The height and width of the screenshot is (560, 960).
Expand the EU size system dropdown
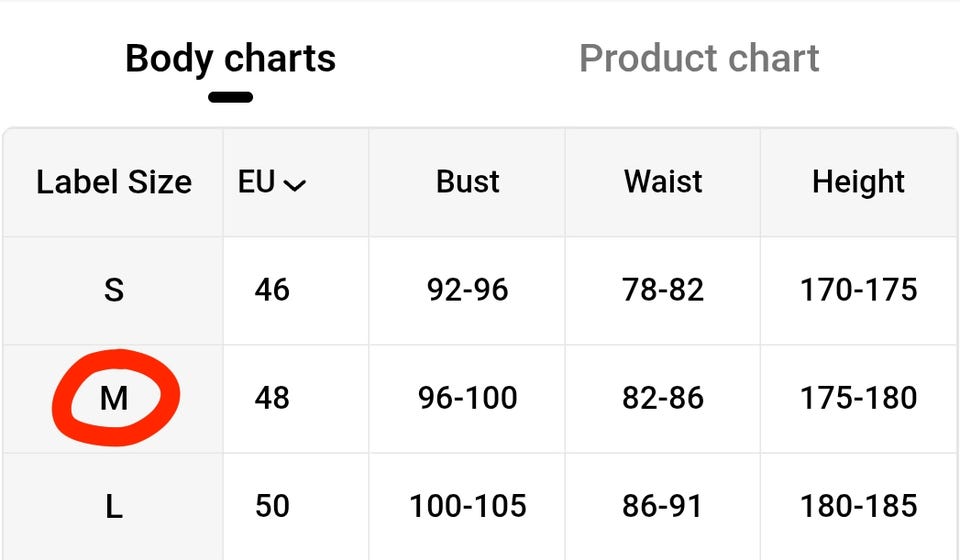click(271, 182)
